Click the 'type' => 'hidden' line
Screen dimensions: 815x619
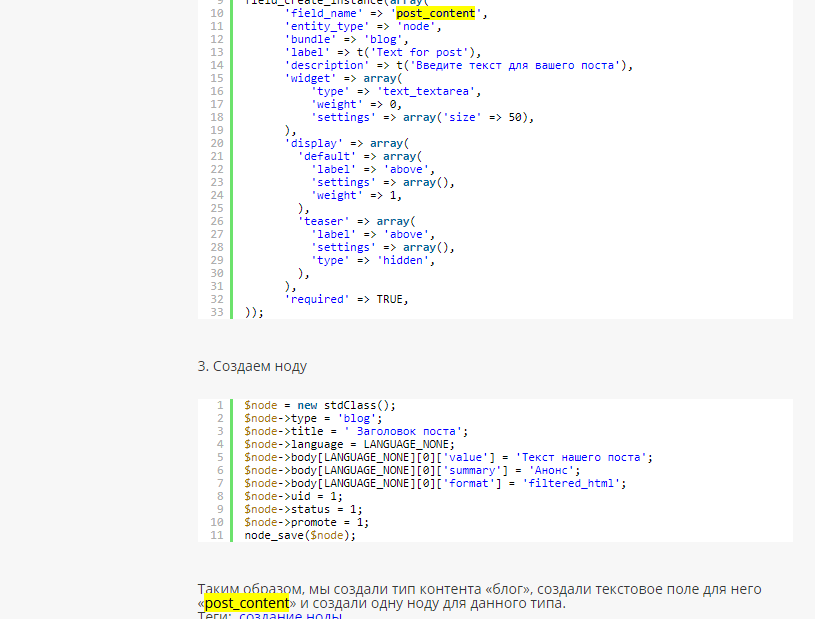[373, 260]
